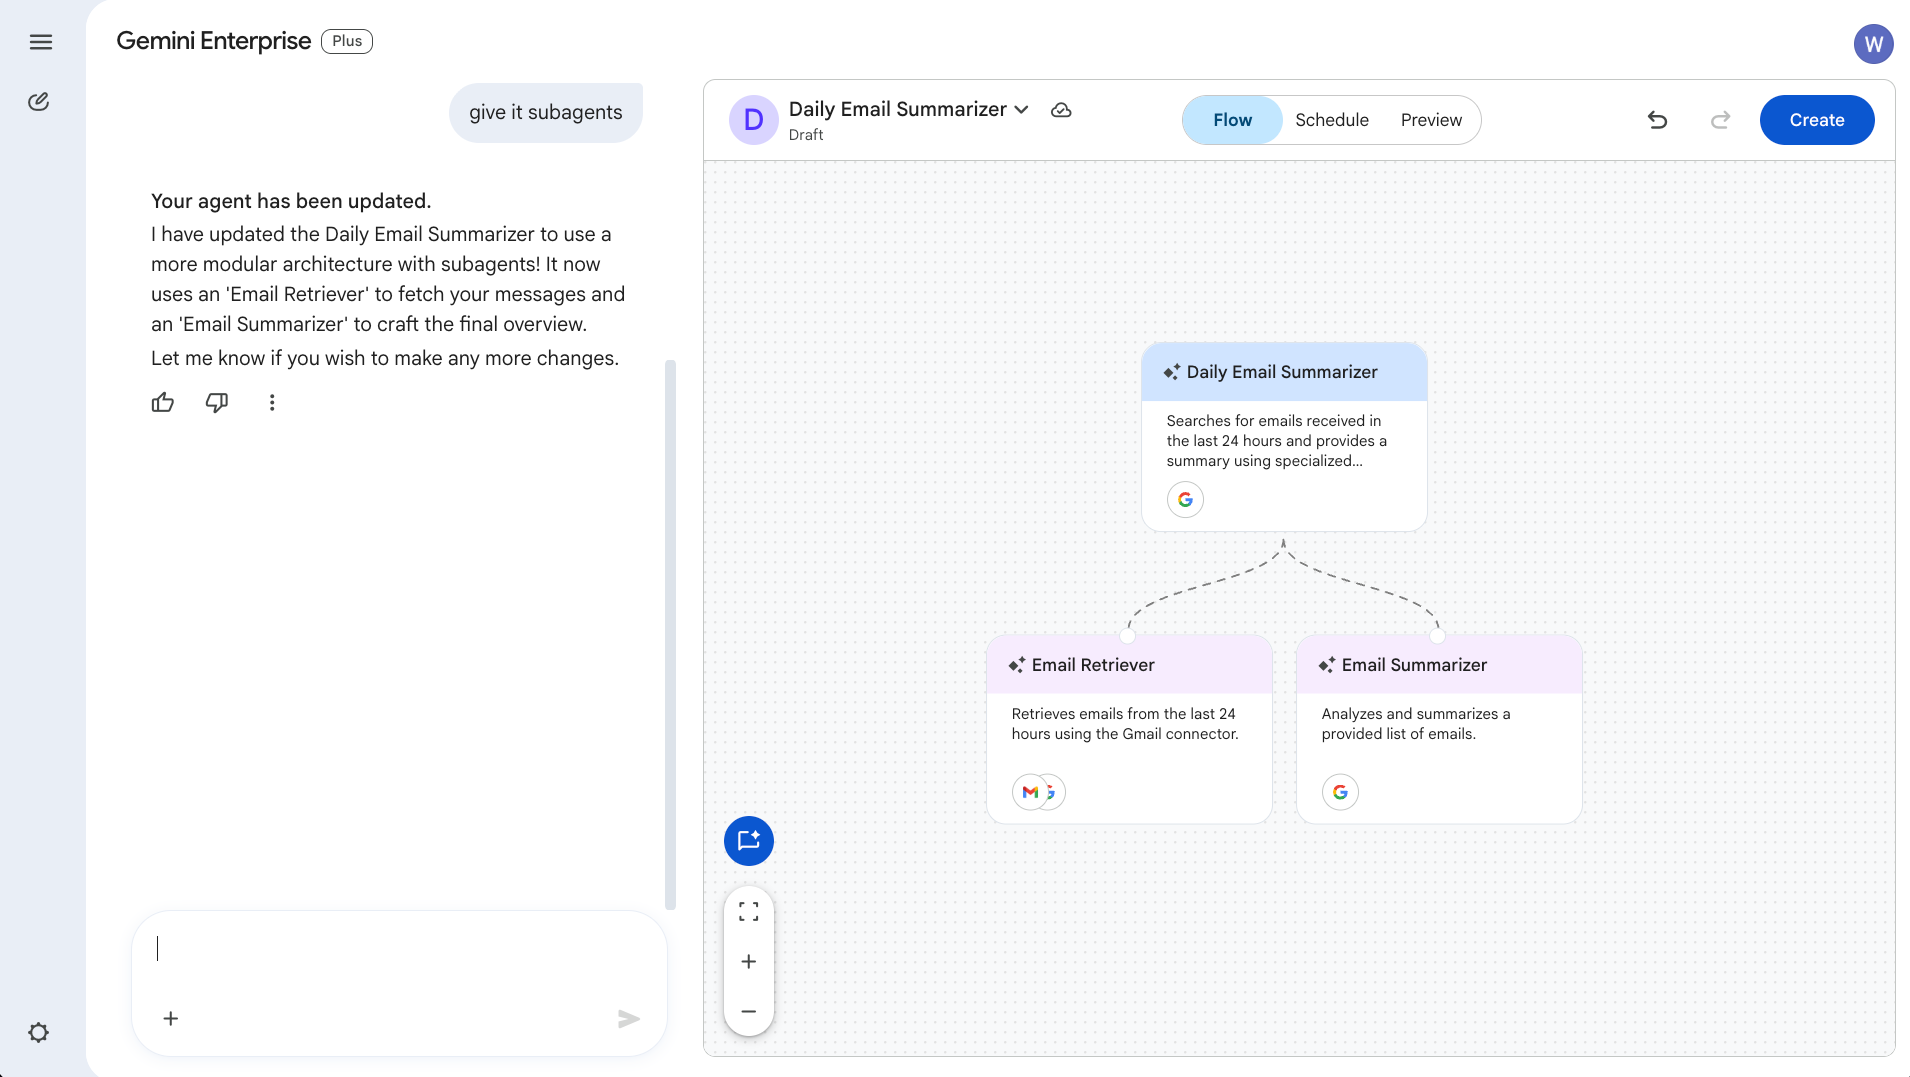Redo the agent change
The image size is (1910, 1077).
coord(1720,120)
